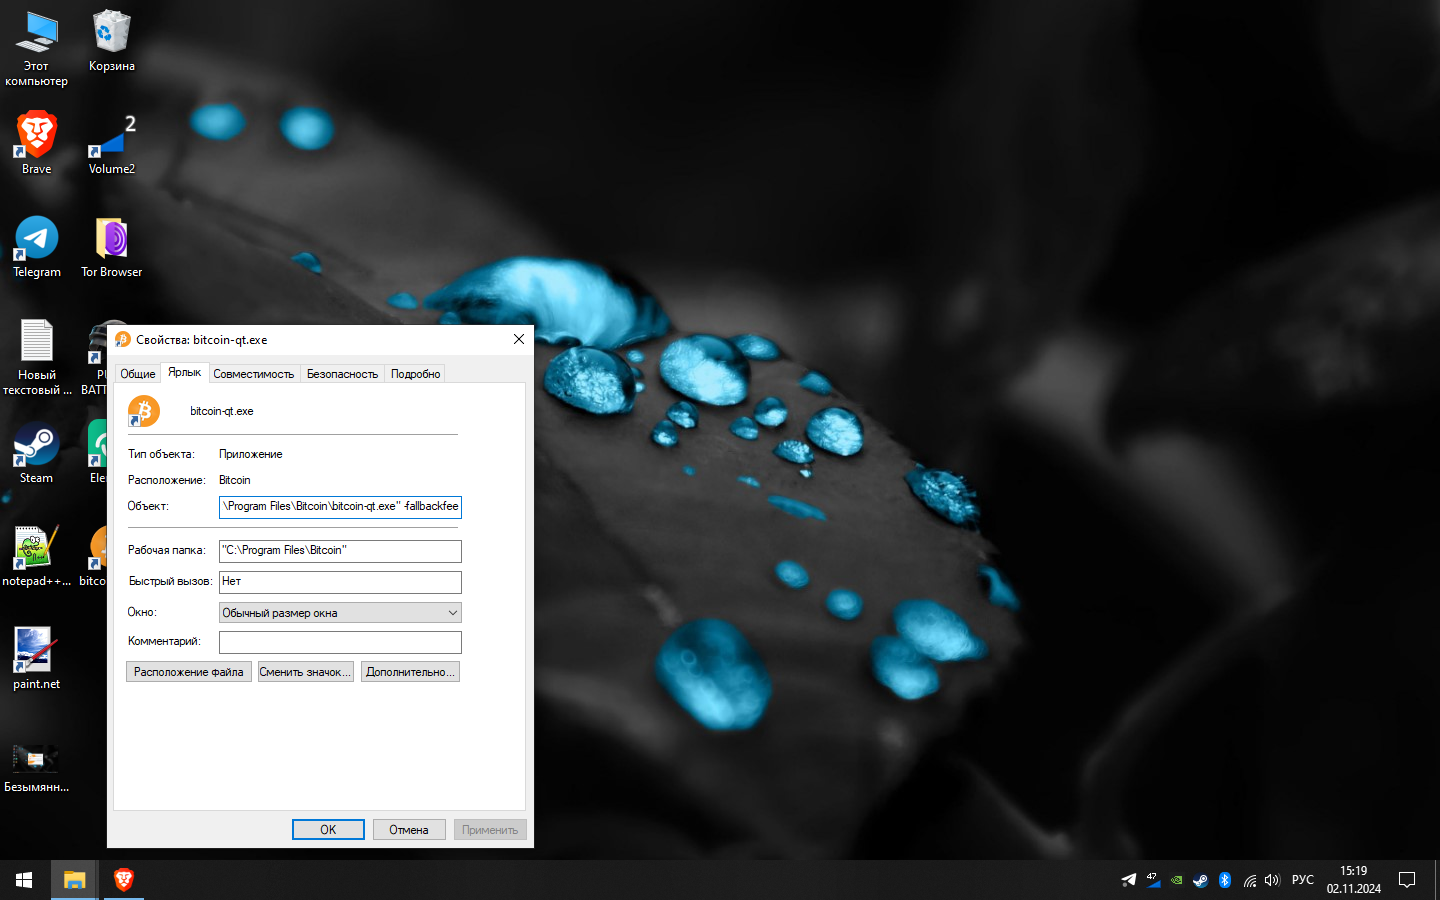Open the Windows Start menu
The height and width of the screenshot is (900, 1440).
(24, 880)
